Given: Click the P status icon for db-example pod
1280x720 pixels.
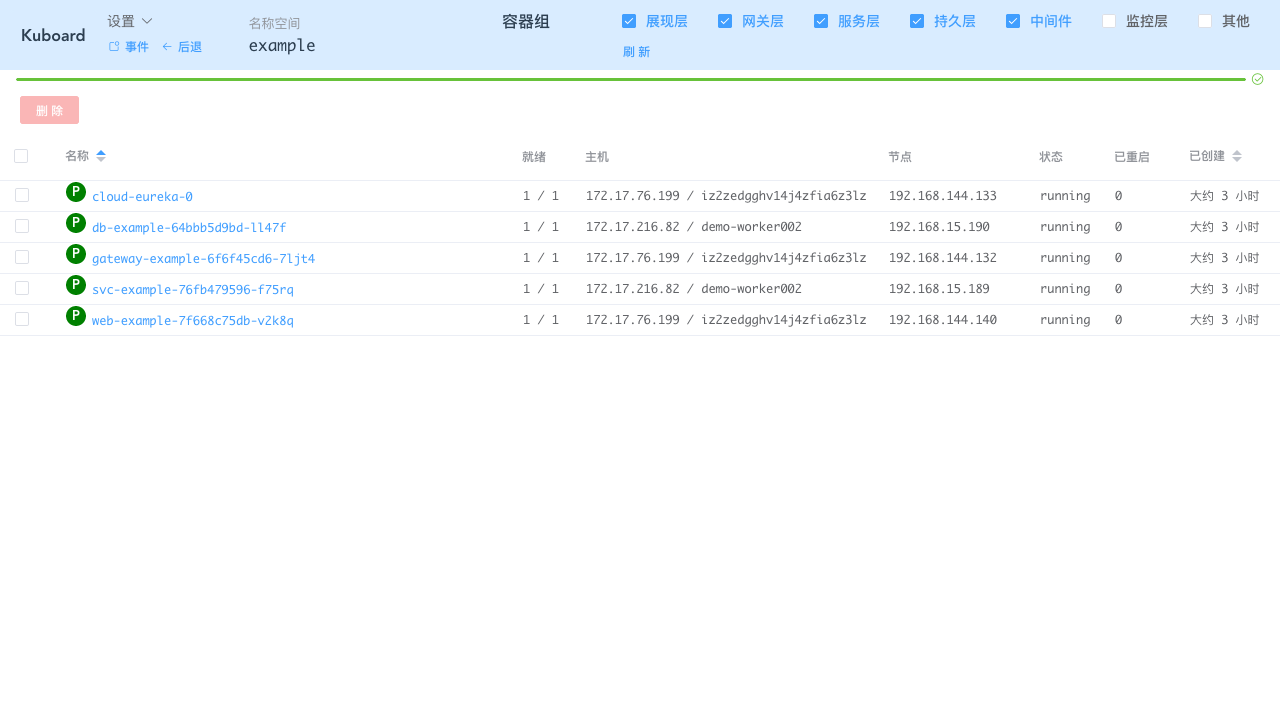Looking at the screenshot, I should pos(75,222).
